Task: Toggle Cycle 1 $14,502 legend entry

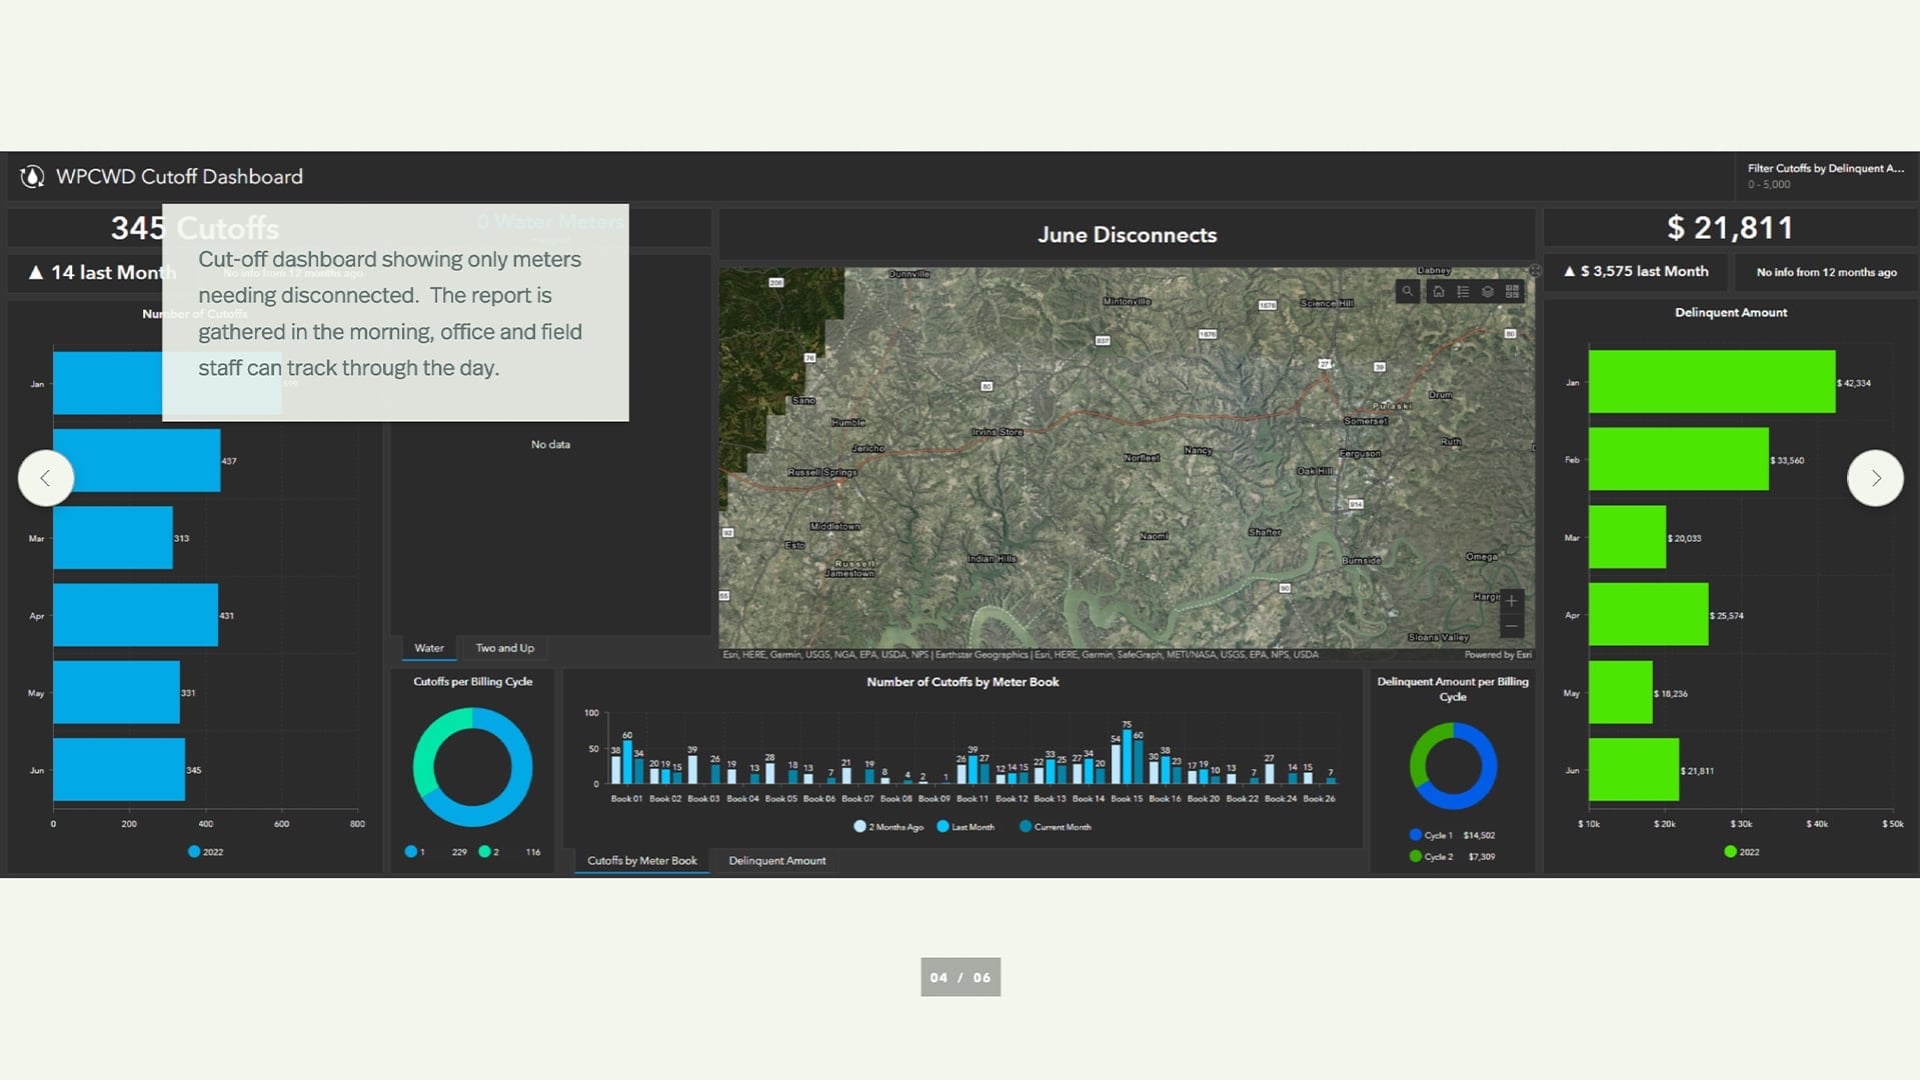Action: (x=1452, y=835)
